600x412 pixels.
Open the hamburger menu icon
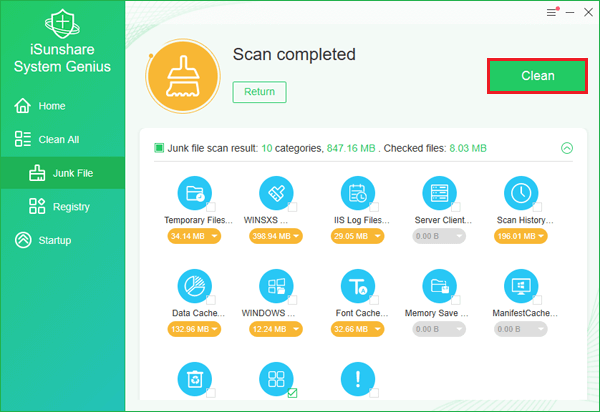(551, 13)
